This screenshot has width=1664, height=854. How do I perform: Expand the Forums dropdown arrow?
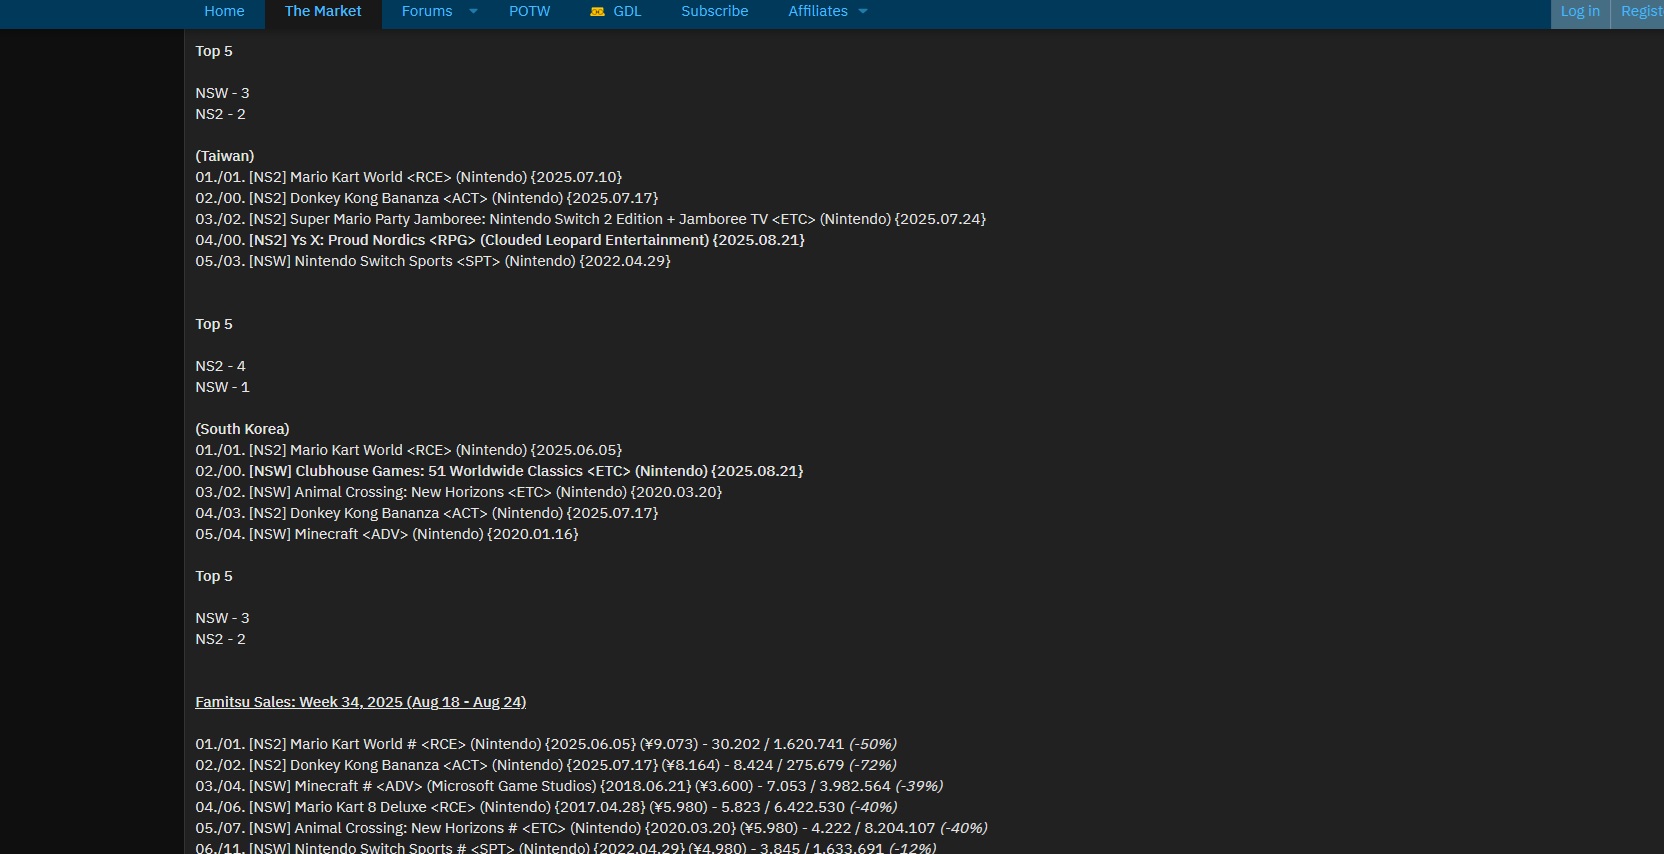[x=474, y=11]
